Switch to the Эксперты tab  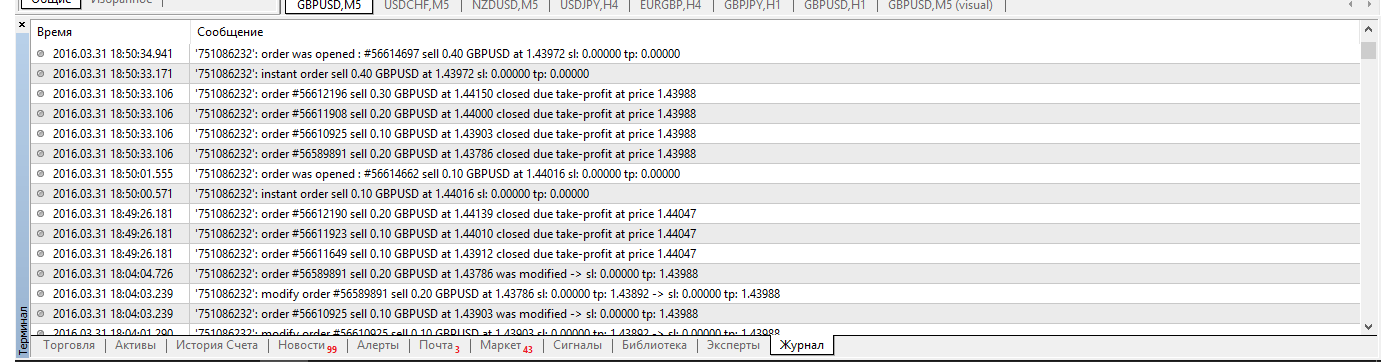click(x=733, y=346)
